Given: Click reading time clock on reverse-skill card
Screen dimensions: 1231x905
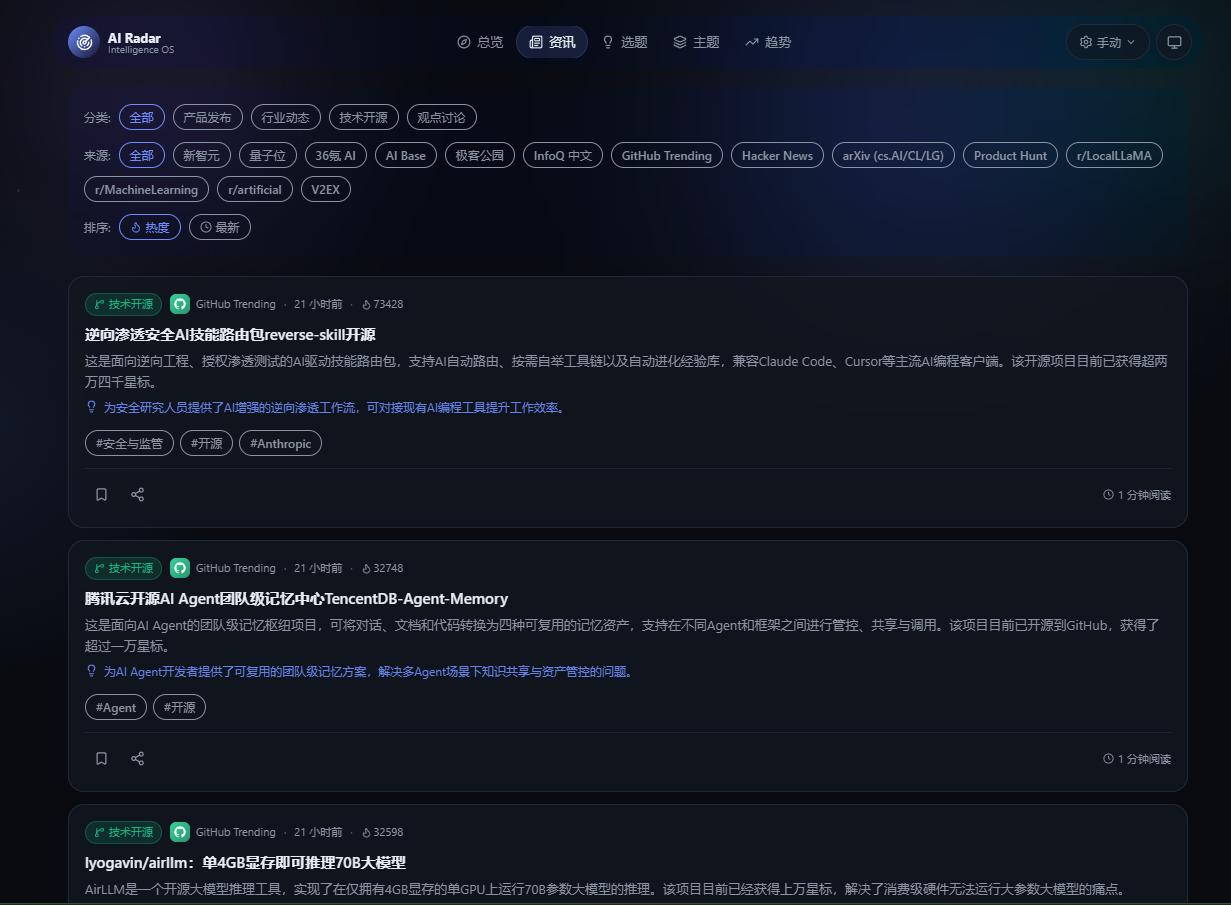Looking at the screenshot, I should pos(1108,495).
